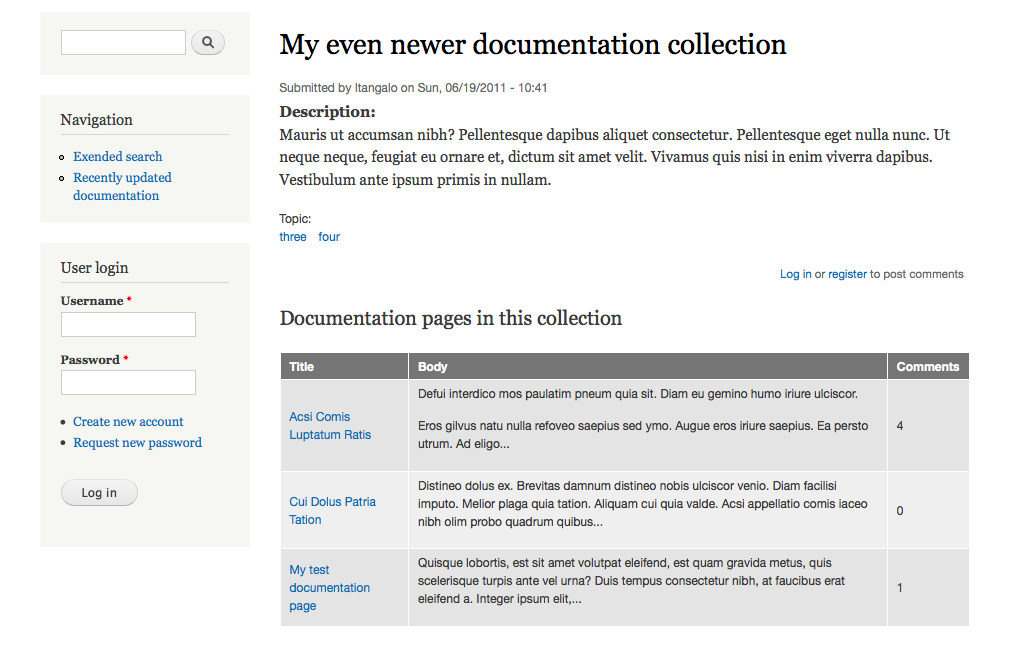1009x662 pixels.
Task: Click the search magnifier icon
Action: [207, 42]
